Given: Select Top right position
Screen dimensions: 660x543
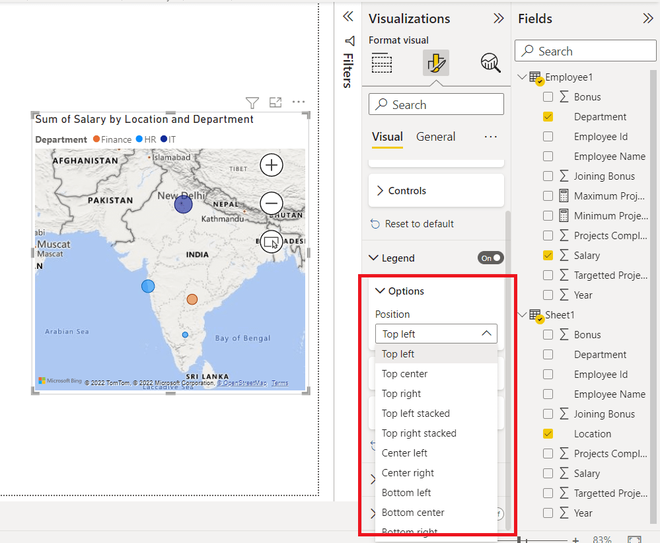Looking at the screenshot, I should pos(436,394).
